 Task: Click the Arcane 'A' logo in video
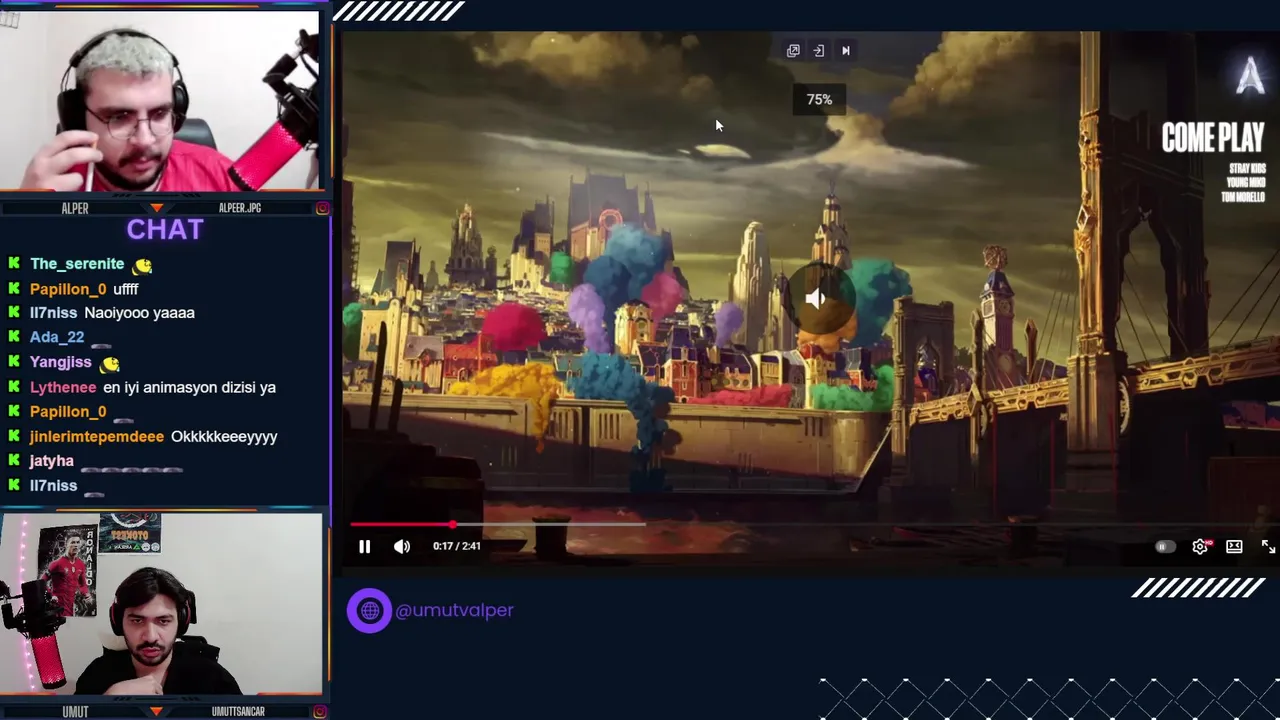click(1250, 76)
